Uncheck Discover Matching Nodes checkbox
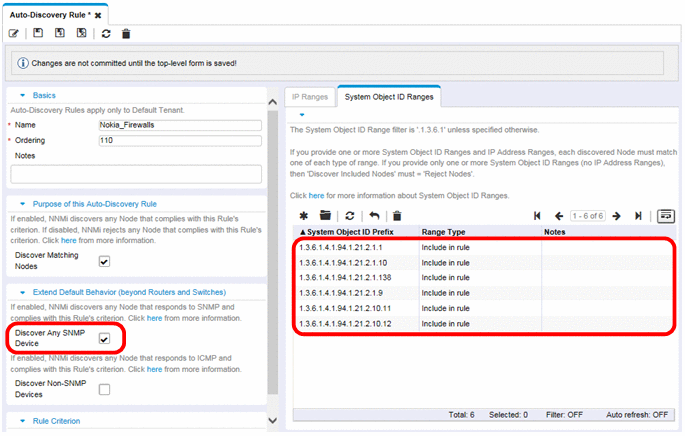 [104, 261]
